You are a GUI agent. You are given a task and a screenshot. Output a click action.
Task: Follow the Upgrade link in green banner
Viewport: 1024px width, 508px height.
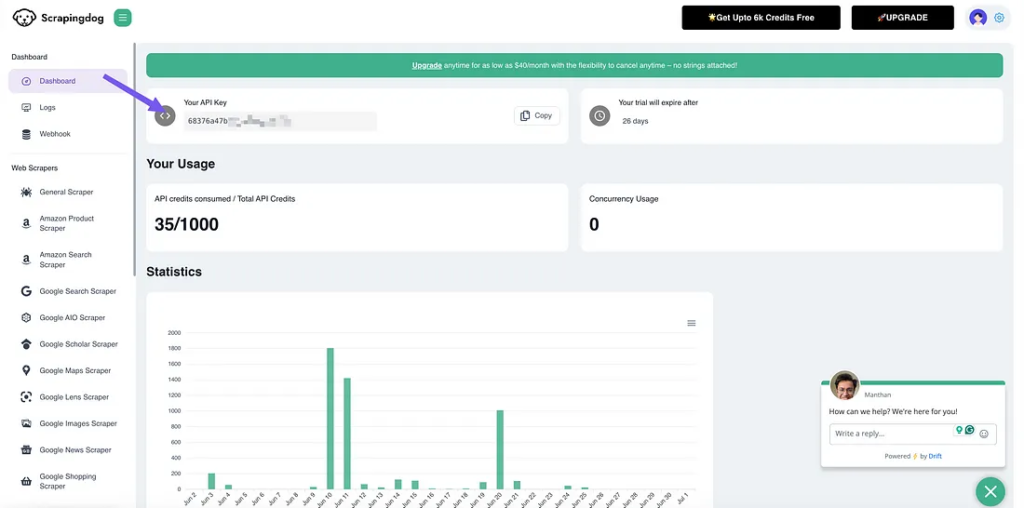tap(426, 65)
